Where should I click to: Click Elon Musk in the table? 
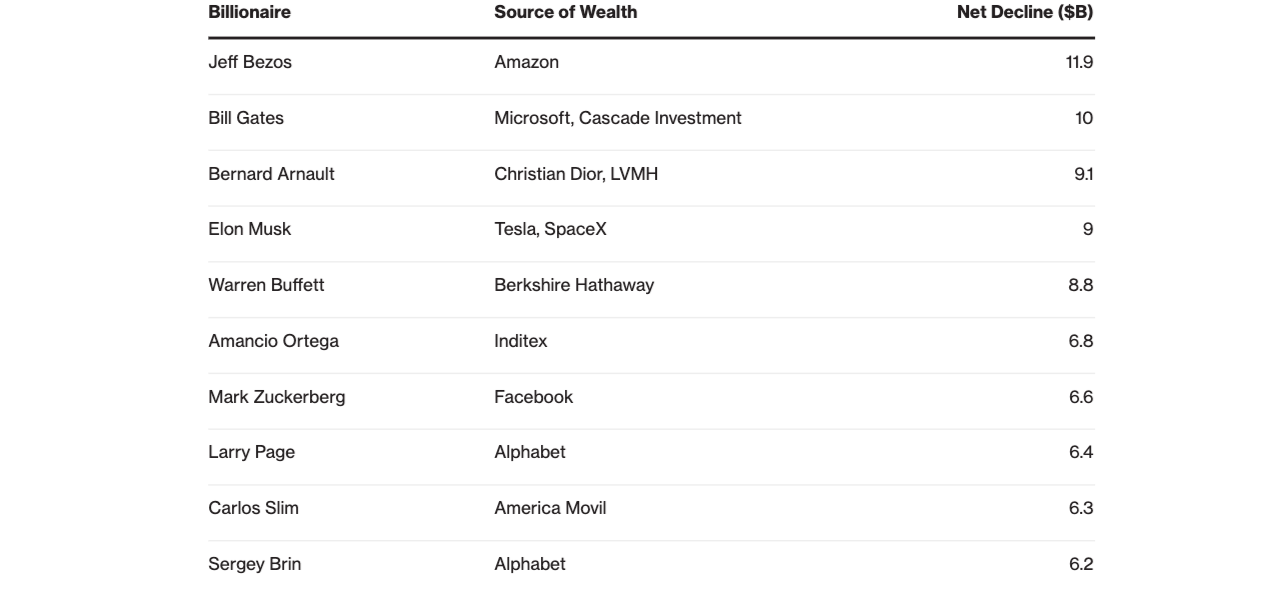tap(249, 229)
